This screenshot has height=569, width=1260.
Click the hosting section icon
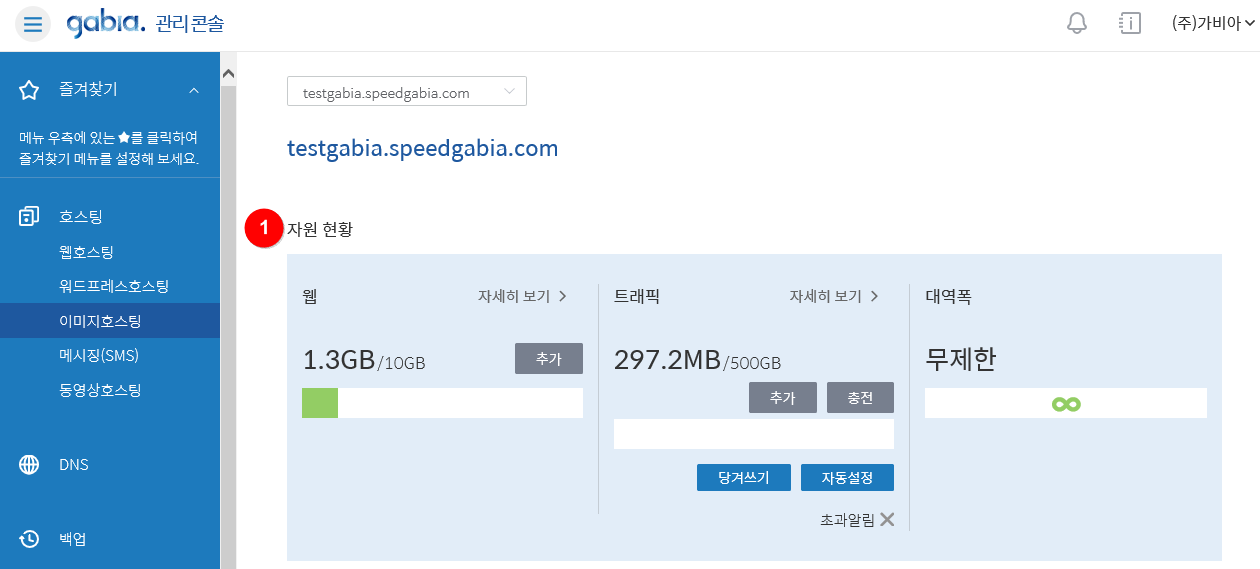pos(29,216)
